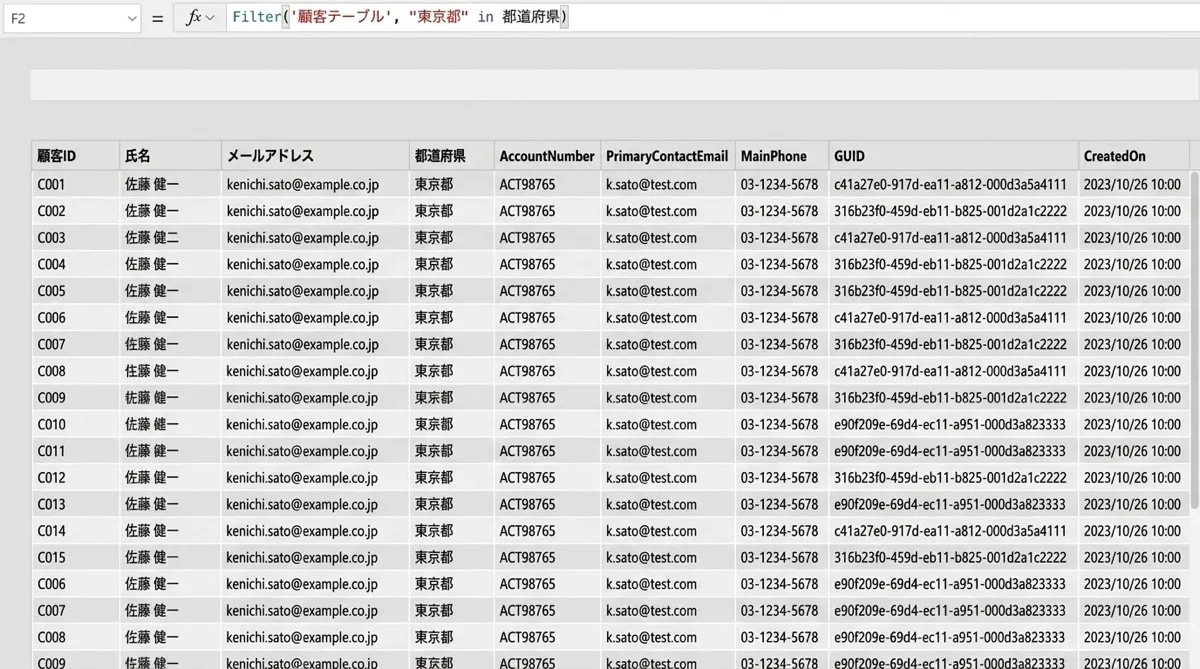The image size is (1200, 669).
Task: Select customer ID cell C010
Action: 75,424
